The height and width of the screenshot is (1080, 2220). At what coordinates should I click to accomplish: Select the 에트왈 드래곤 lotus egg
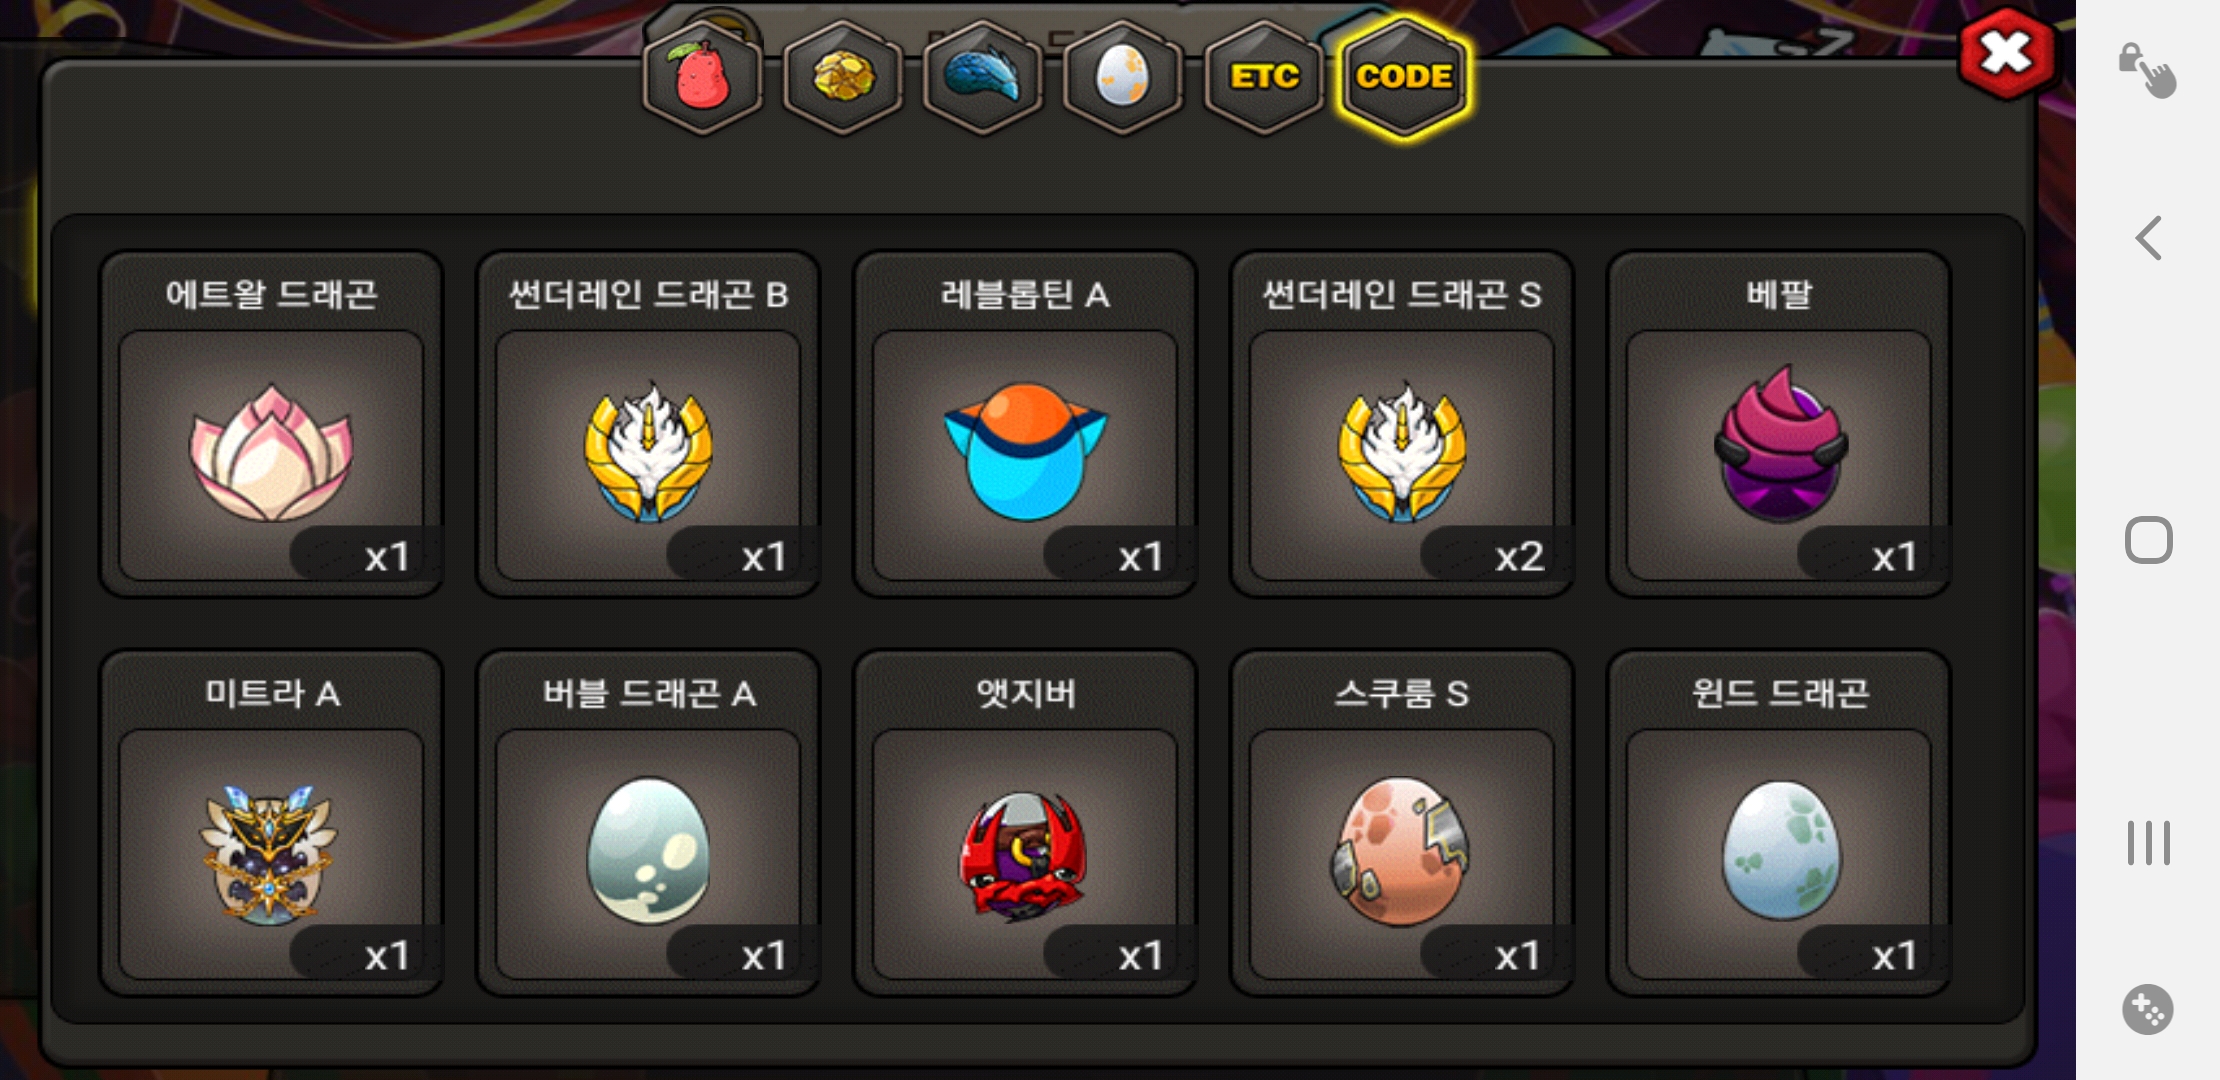[271, 424]
